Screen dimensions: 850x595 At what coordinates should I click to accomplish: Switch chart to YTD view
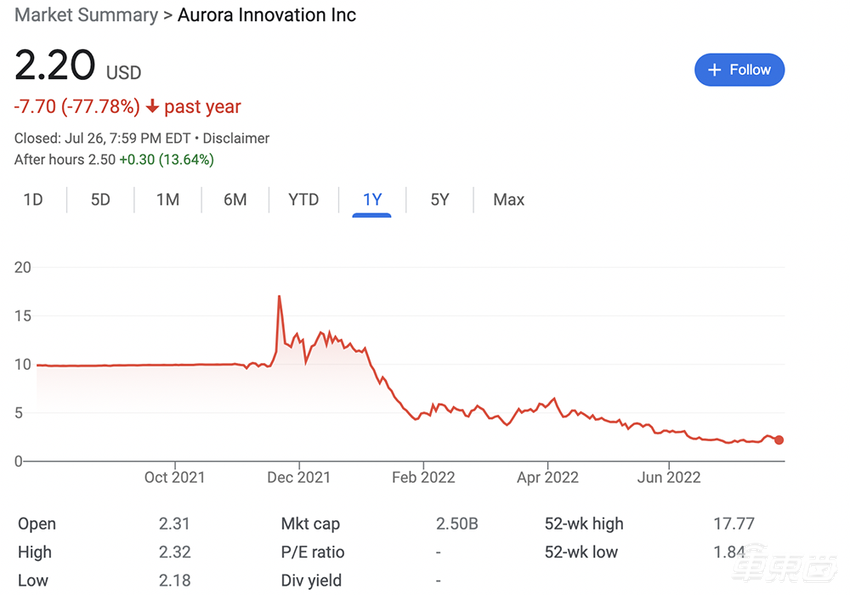303,200
